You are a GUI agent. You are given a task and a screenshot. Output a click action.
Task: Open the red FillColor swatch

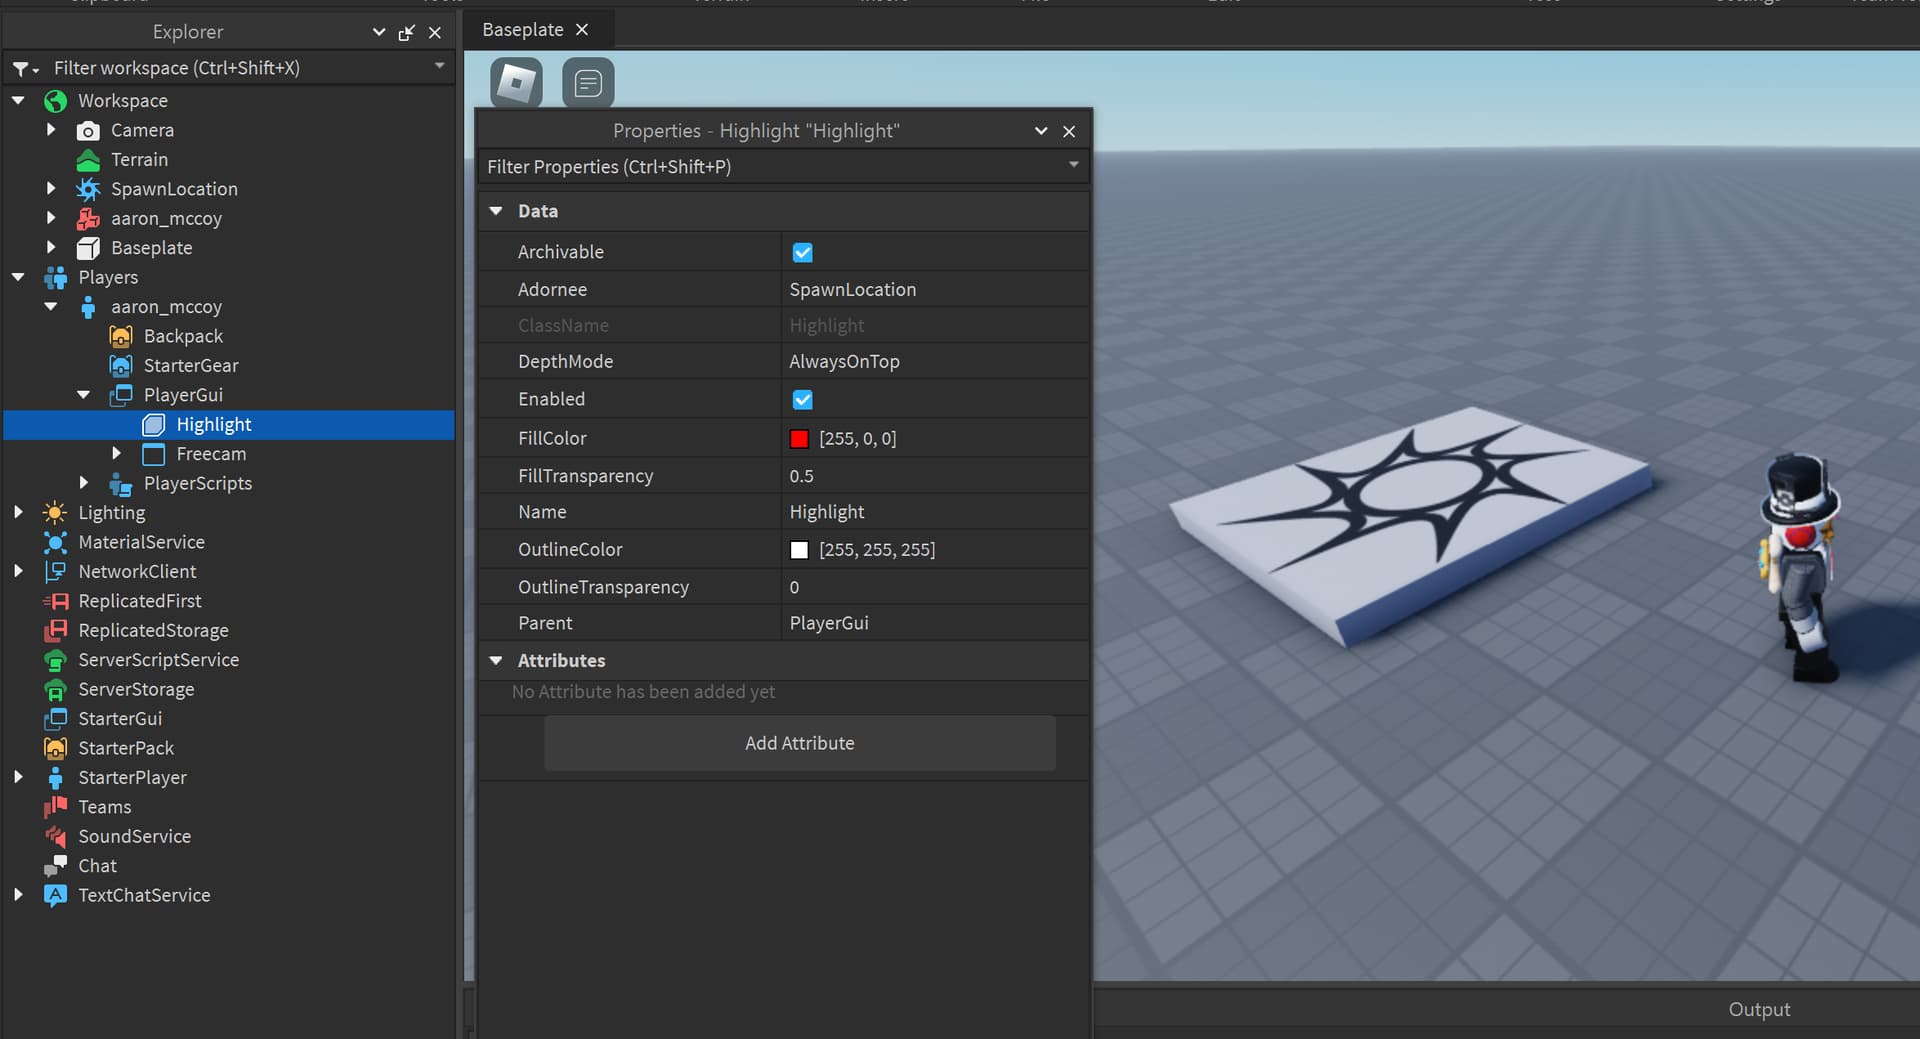point(799,439)
